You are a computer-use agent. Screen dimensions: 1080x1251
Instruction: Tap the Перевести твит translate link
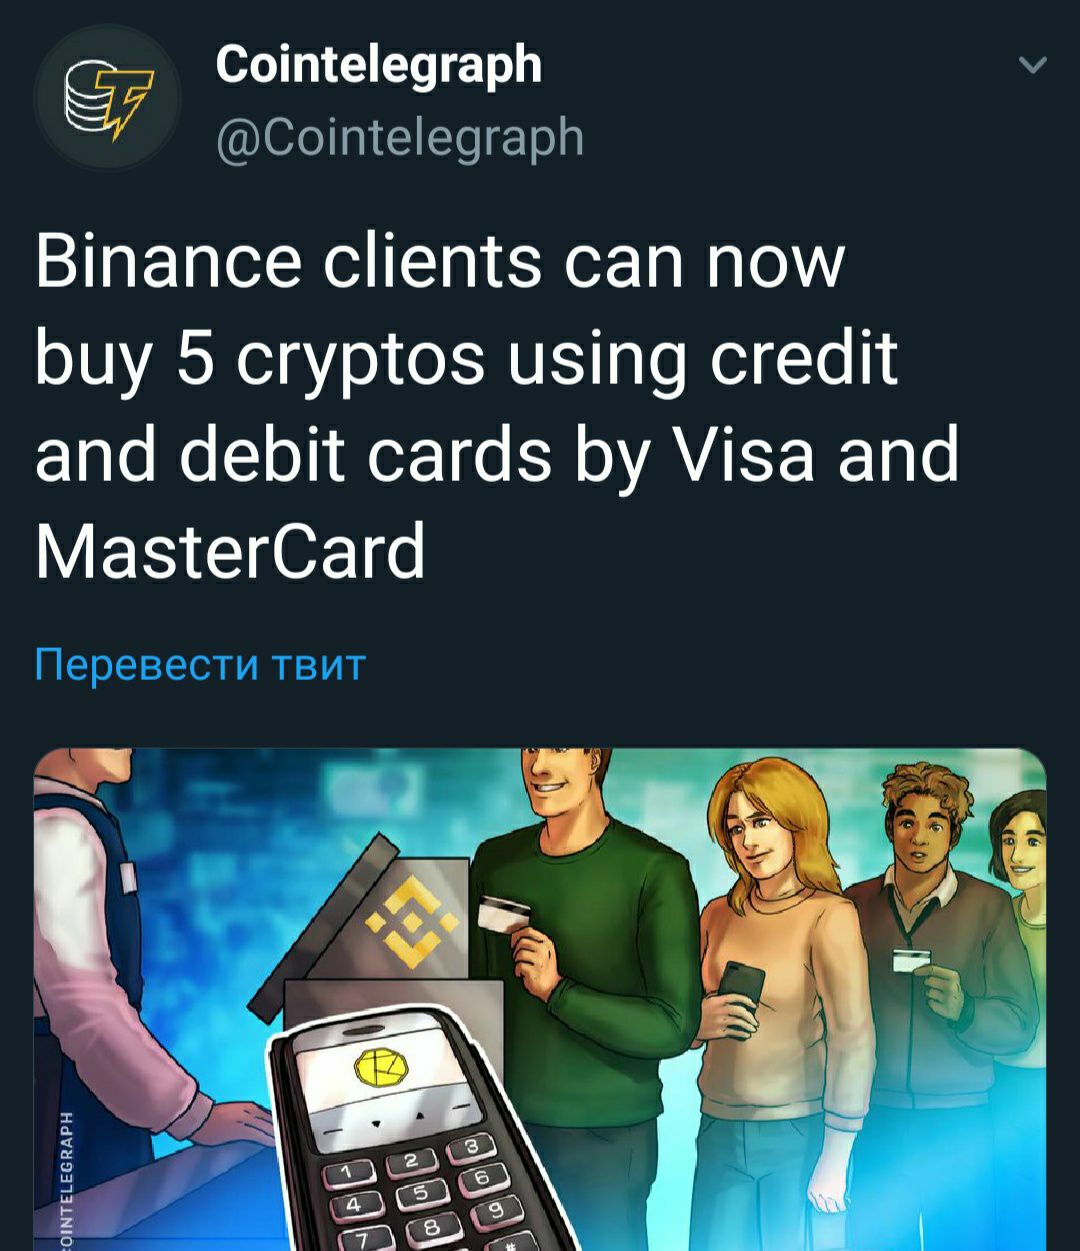200,664
